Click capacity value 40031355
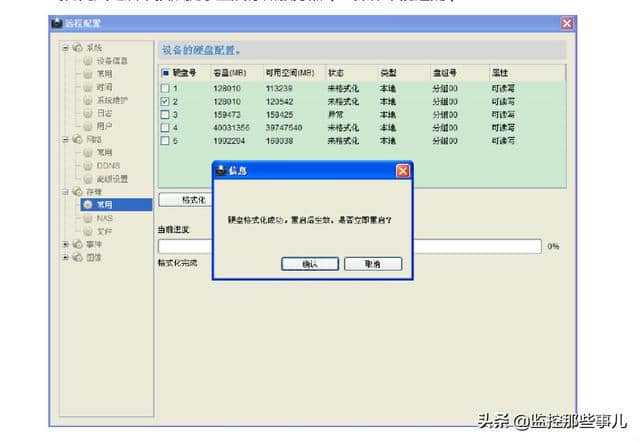The width and height of the screenshot is (640, 442). pos(231,128)
